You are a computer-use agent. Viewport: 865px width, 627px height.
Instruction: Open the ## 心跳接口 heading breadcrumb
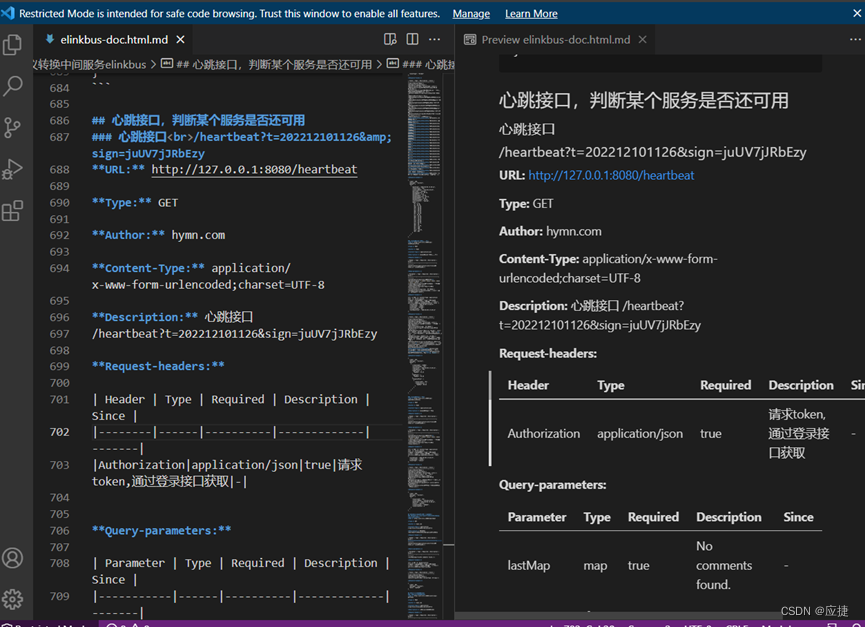coord(267,65)
